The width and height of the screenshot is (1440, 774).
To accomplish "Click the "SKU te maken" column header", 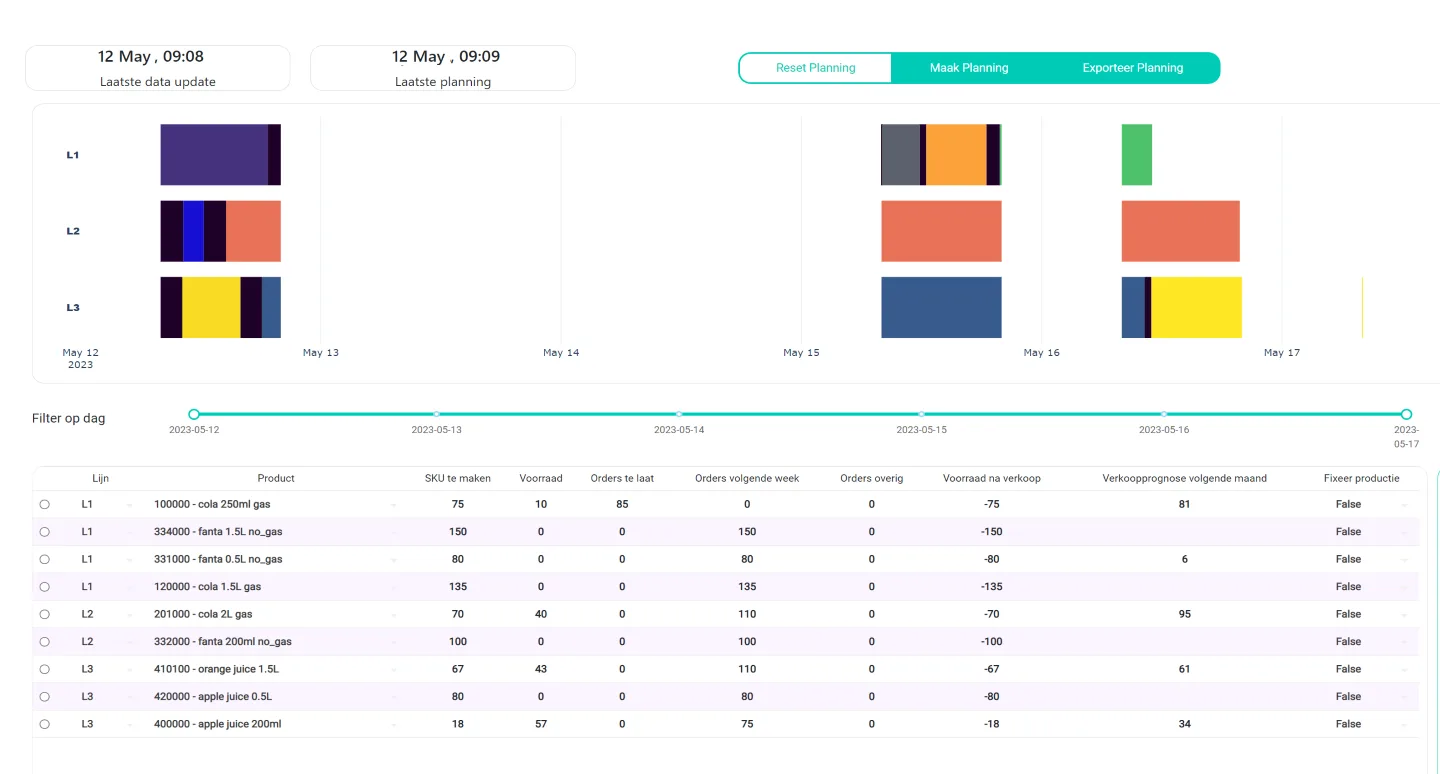I will click(458, 478).
